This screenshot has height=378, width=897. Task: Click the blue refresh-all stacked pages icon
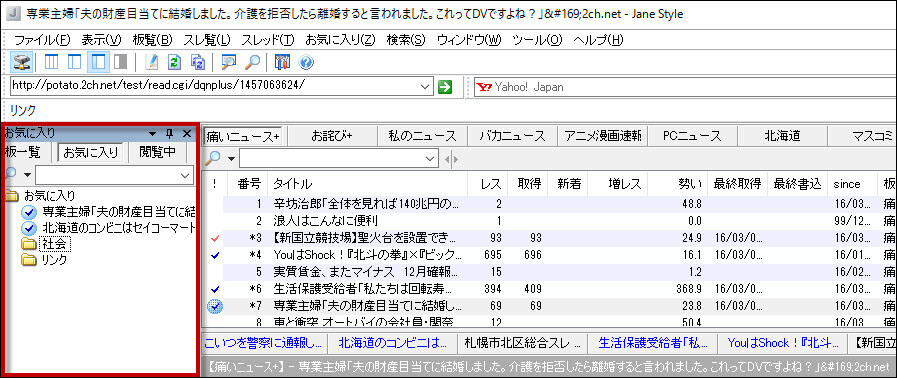(198, 62)
